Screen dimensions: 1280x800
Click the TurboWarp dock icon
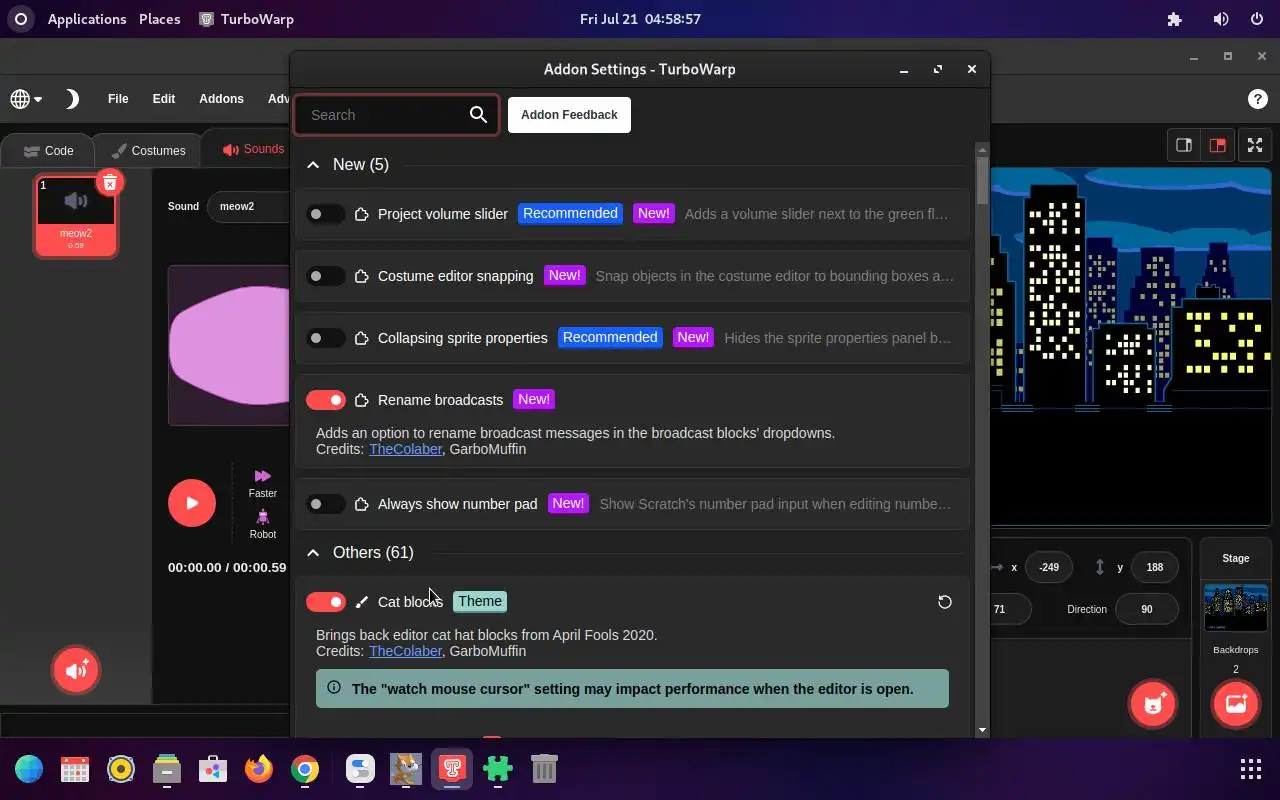(452, 769)
